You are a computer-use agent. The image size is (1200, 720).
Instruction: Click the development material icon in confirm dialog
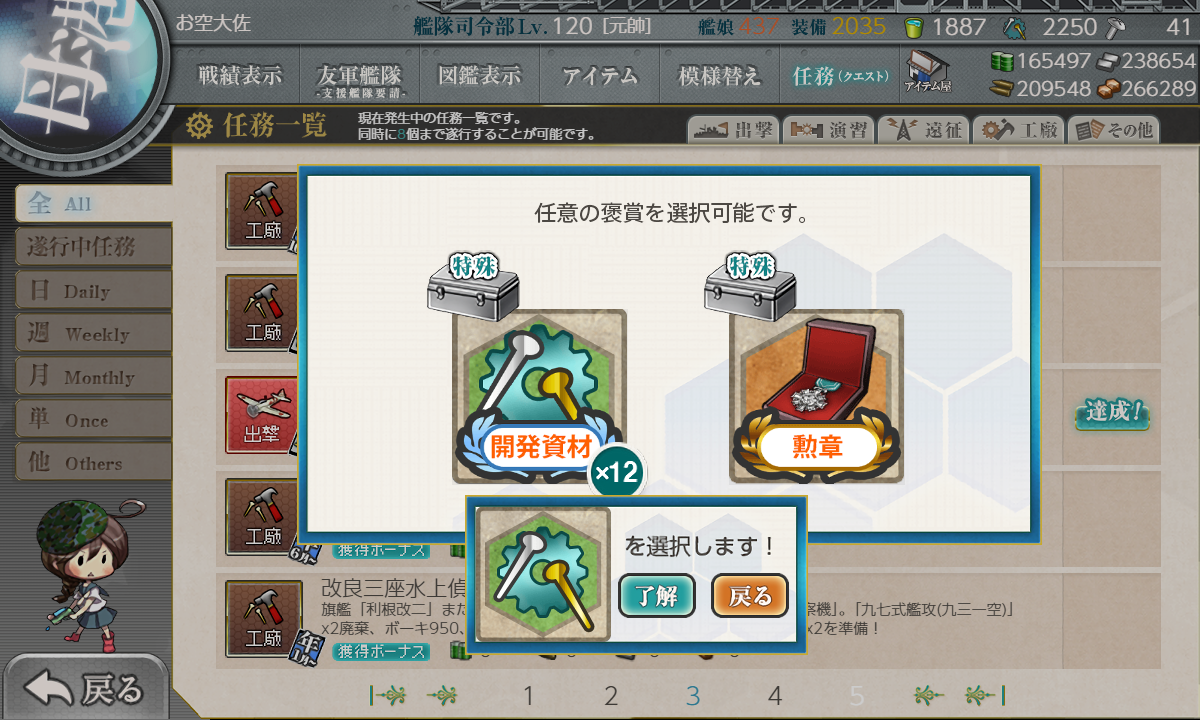(543, 574)
